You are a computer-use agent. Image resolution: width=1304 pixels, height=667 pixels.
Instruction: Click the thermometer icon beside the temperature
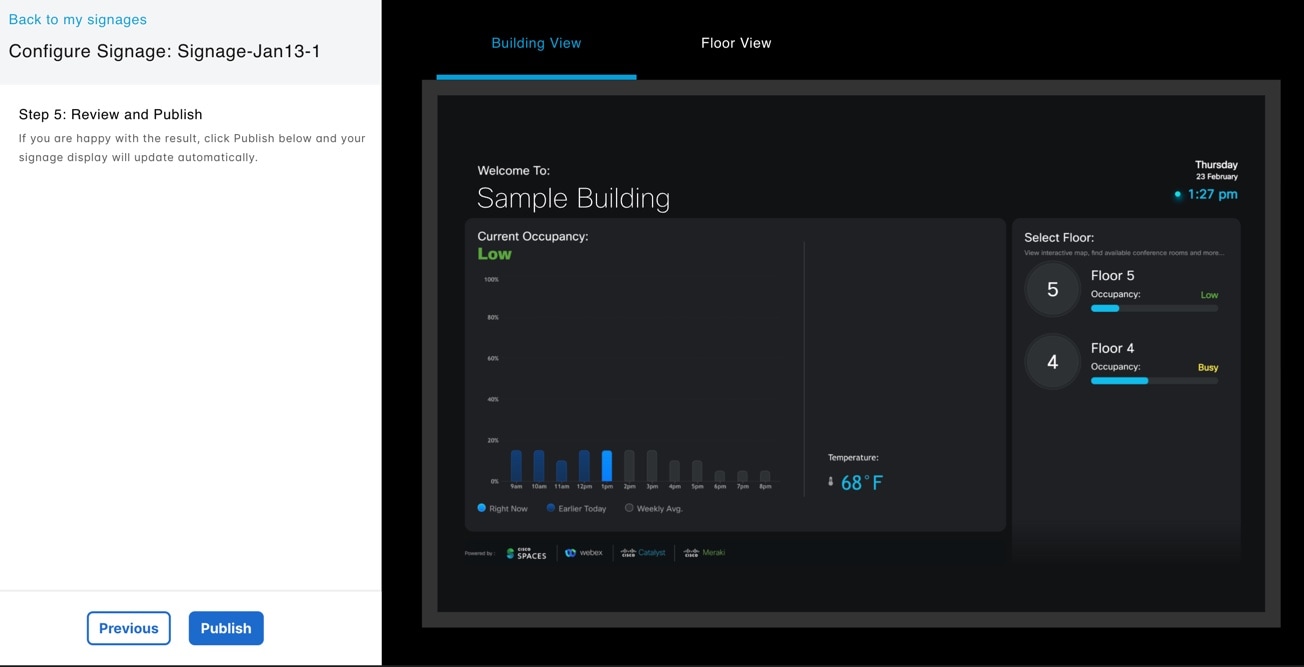point(830,482)
